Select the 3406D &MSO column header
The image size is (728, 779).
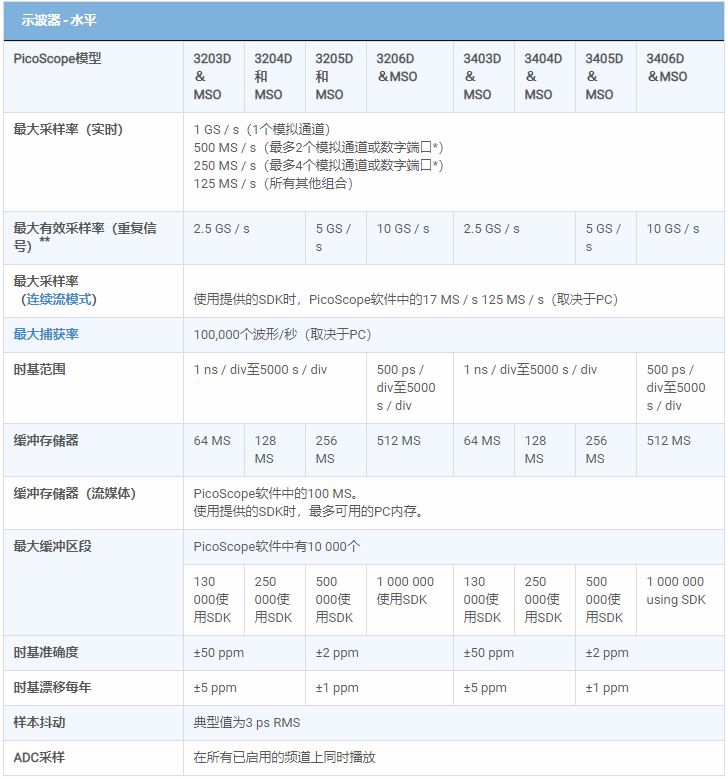click(666, 68)
